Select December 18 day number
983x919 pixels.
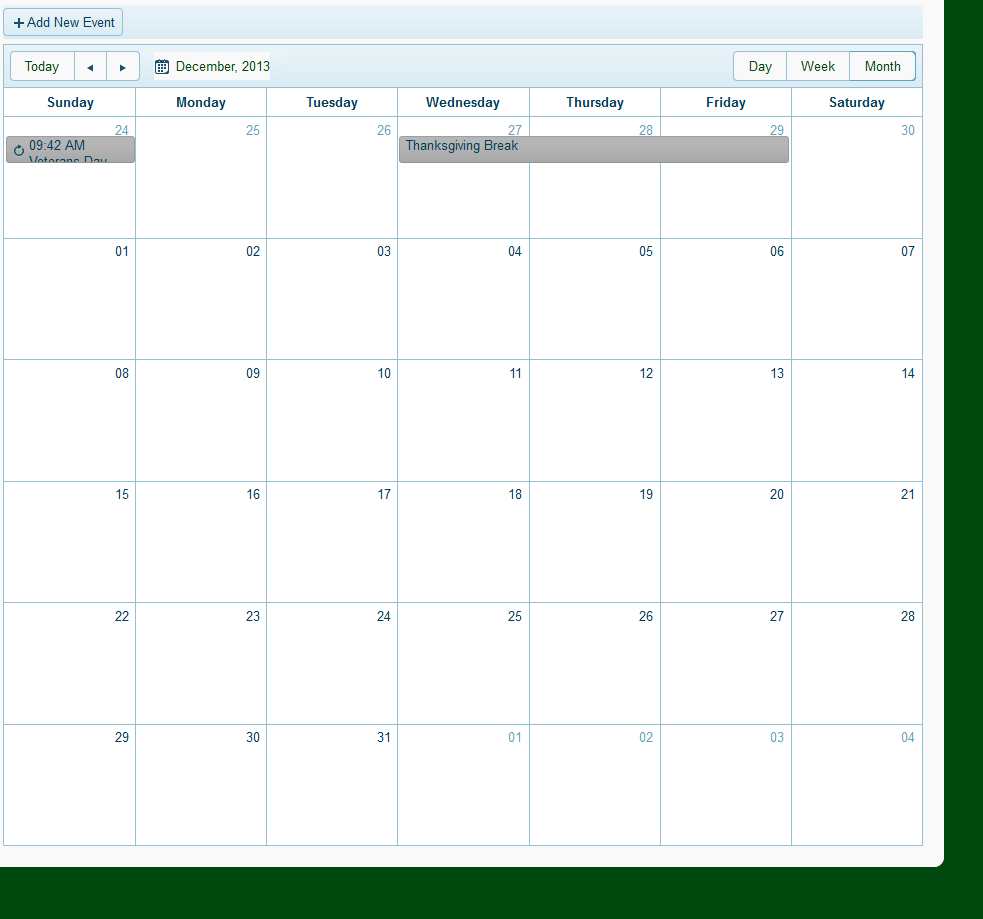pos(515,495)
